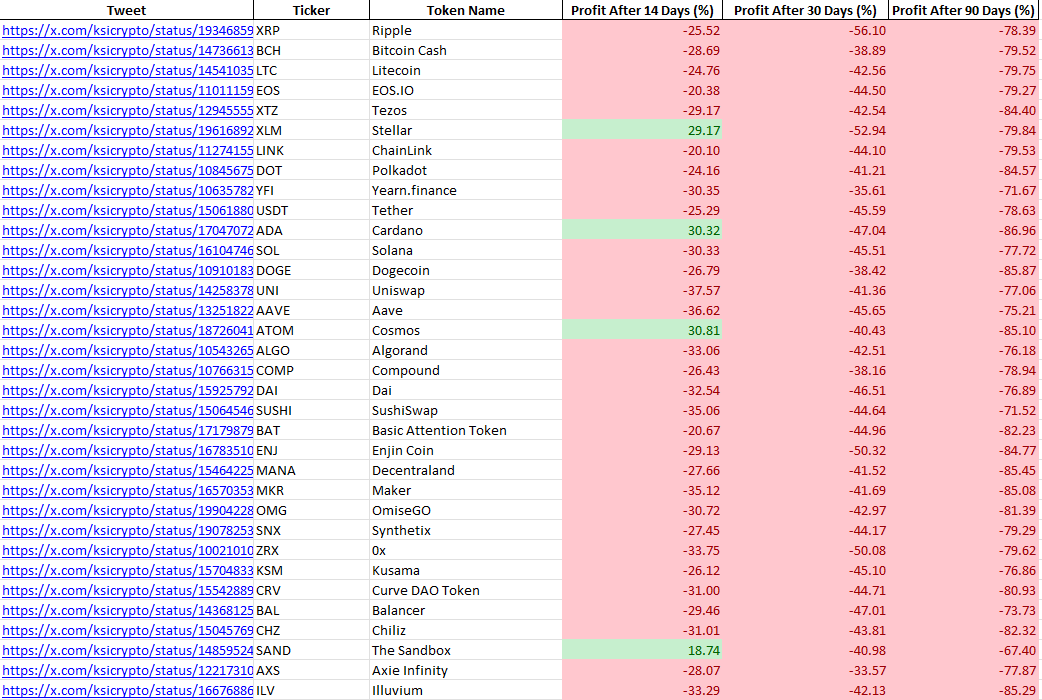Select the green 30.81 Cosmos profit cell
The height and width of the screenshot is (700, 1042).
click(642, 330)
